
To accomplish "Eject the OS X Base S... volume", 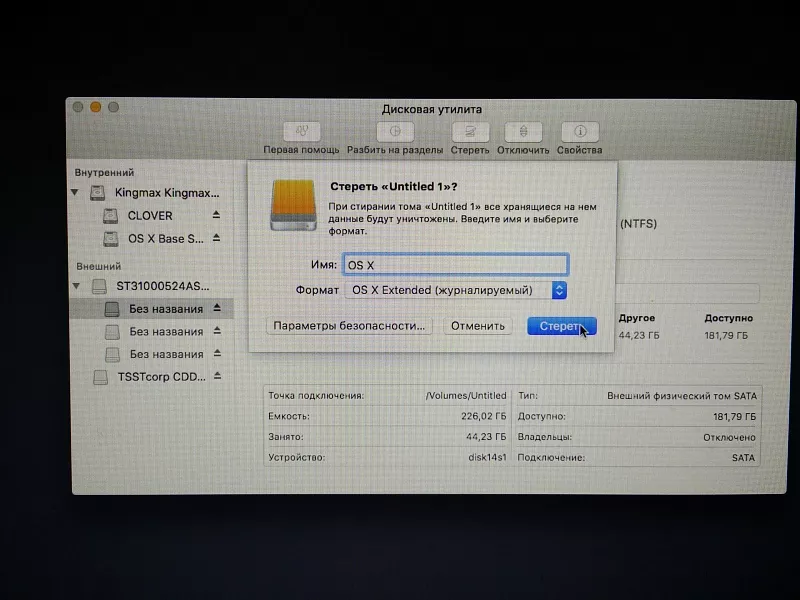I will click(x=216, y=238).
